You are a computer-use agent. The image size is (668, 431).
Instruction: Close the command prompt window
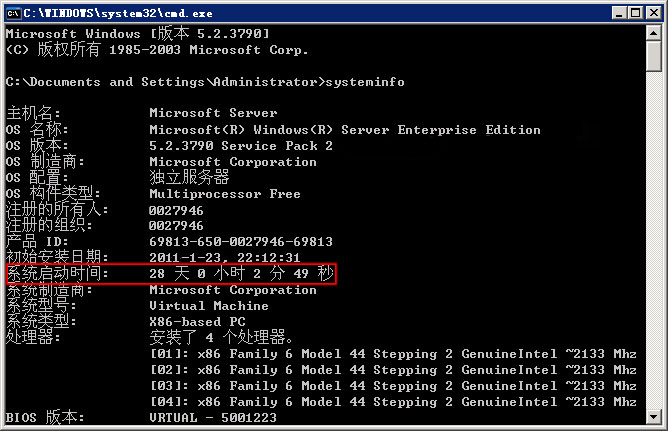point(651,11)
